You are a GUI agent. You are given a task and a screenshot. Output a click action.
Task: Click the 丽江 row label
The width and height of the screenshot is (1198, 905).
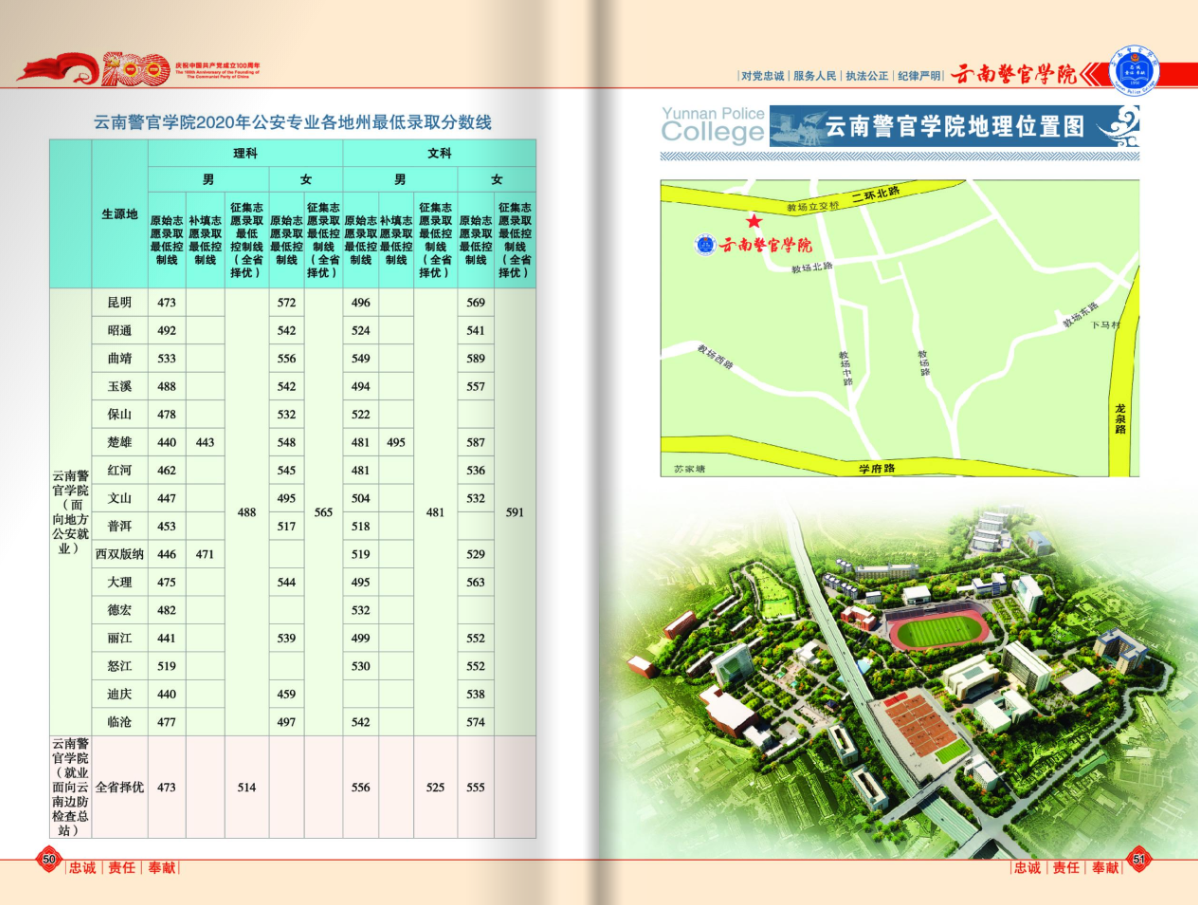(x=120, y=638)
